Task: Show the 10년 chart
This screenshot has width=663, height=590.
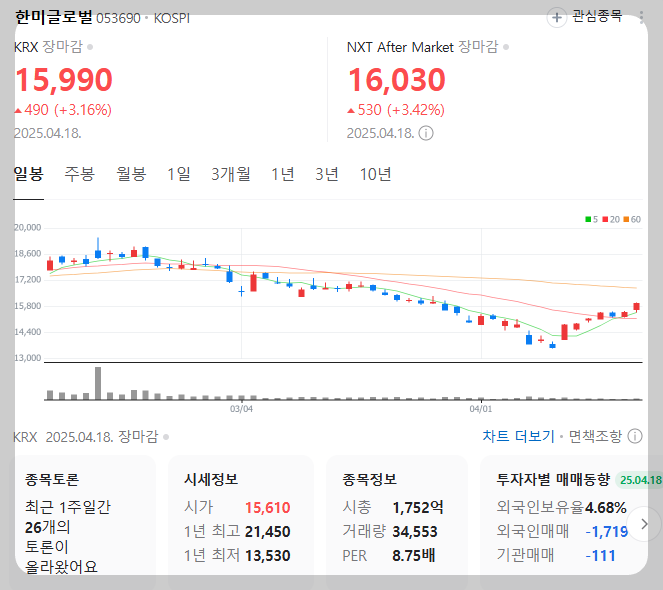Action: [x=375, y=174]
